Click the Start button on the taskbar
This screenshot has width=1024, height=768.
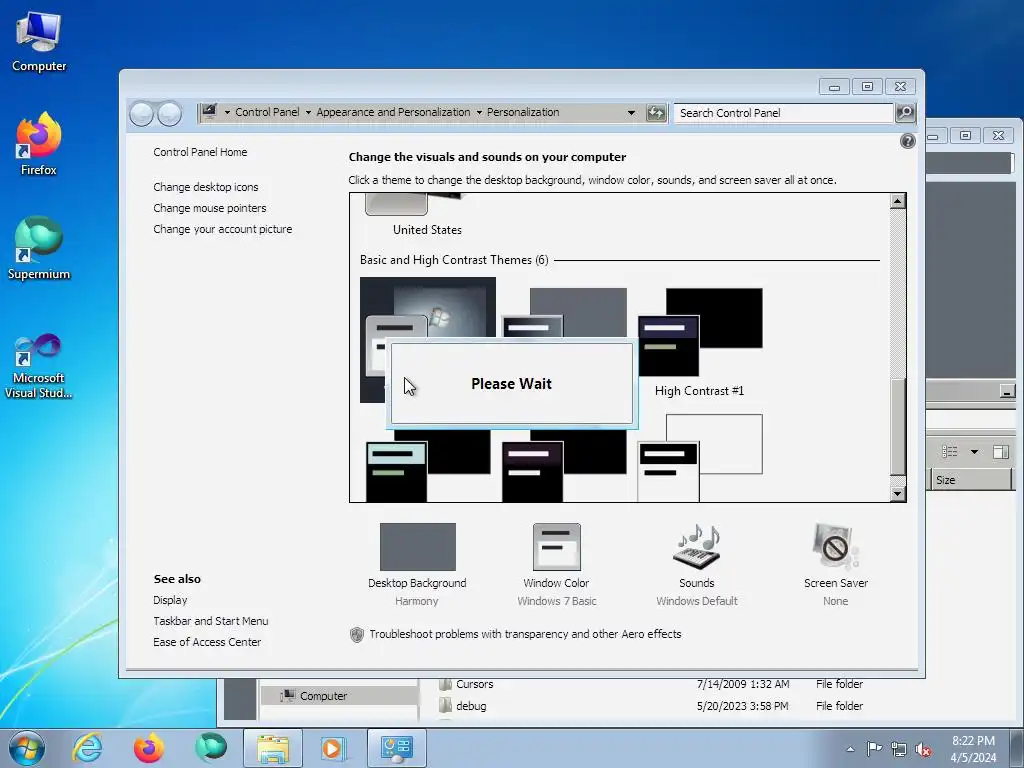click(27, 748)
